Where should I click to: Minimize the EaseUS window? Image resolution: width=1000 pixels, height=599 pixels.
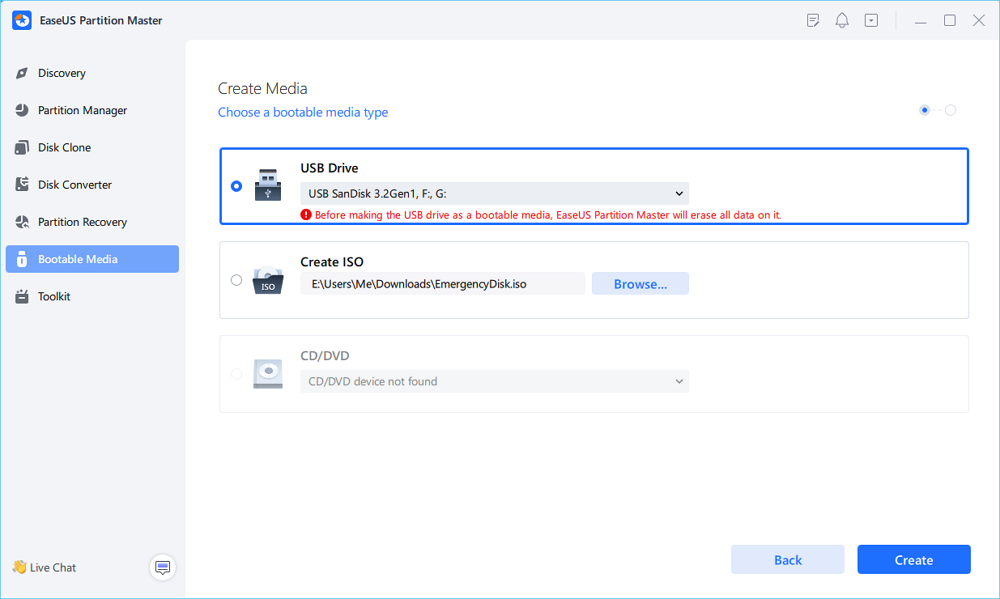(x=920, y=21)
